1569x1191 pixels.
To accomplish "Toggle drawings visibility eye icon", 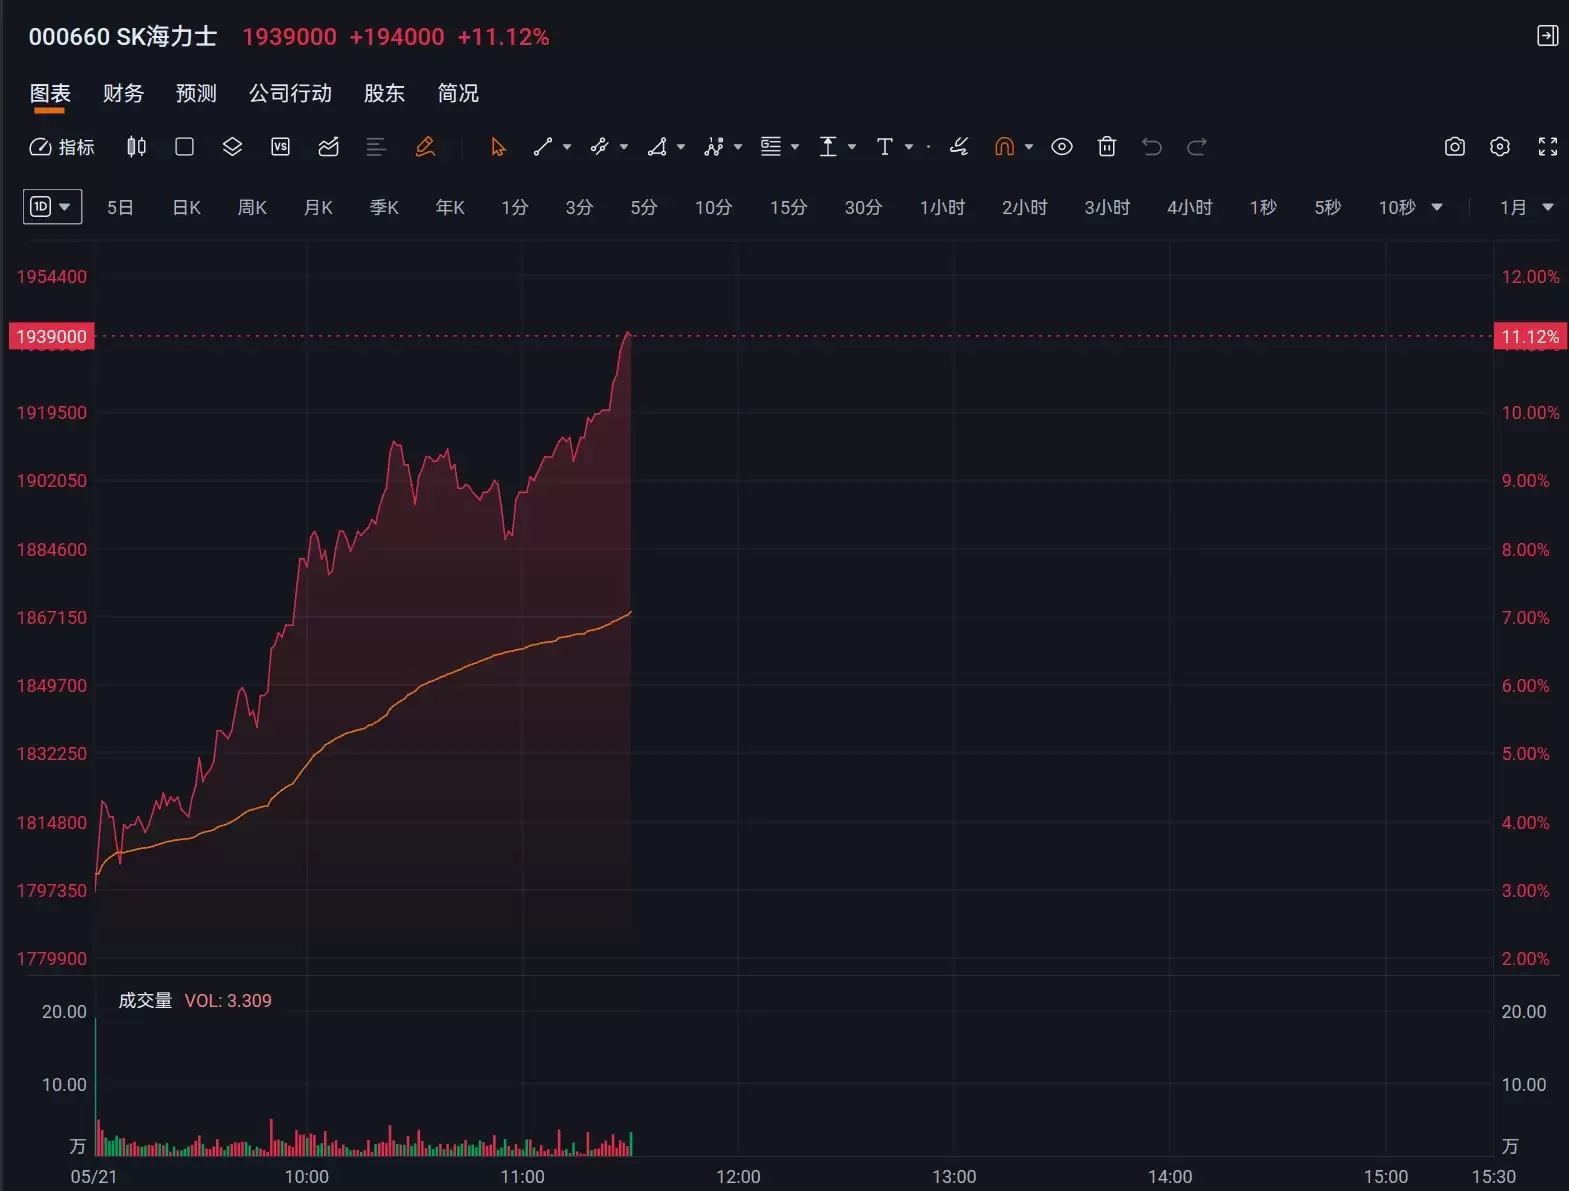I will 1062,147.
